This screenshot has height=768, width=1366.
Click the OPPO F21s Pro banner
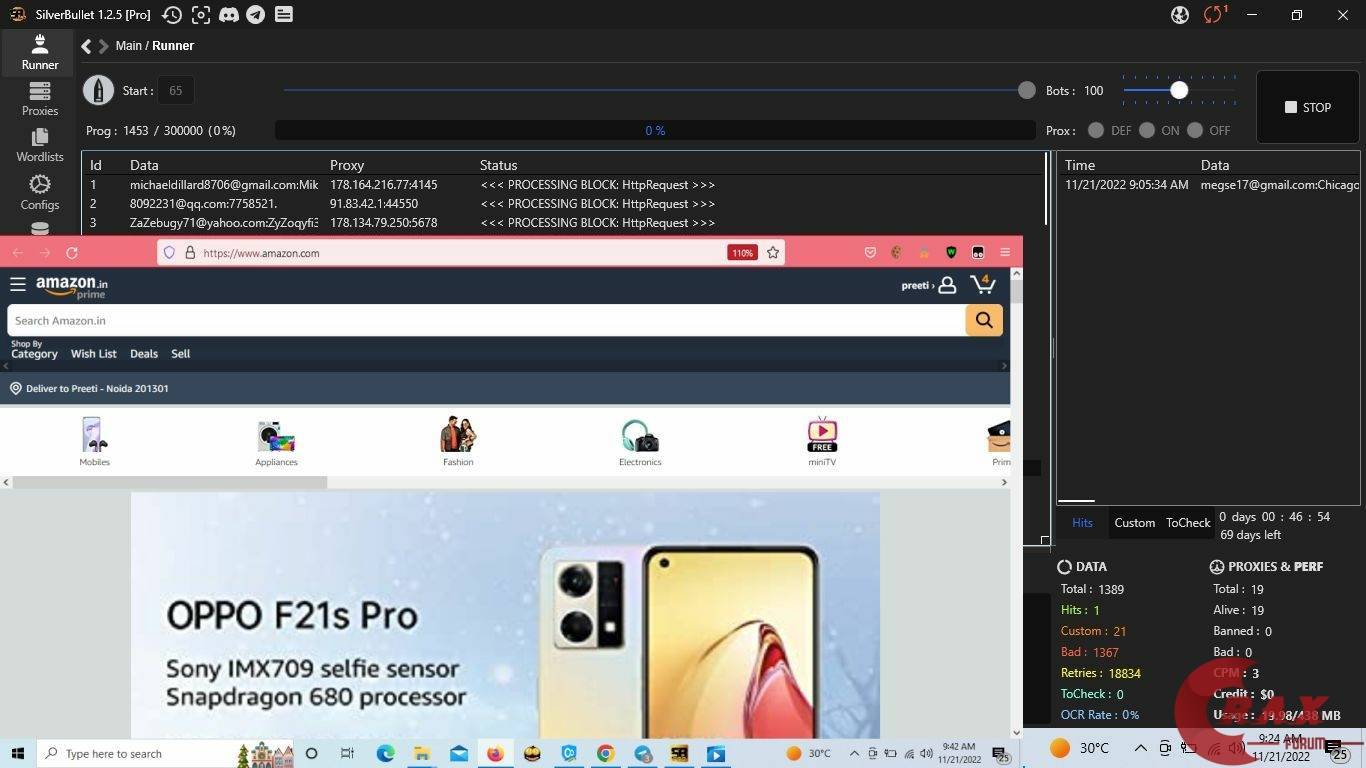(x=505, y=616)
